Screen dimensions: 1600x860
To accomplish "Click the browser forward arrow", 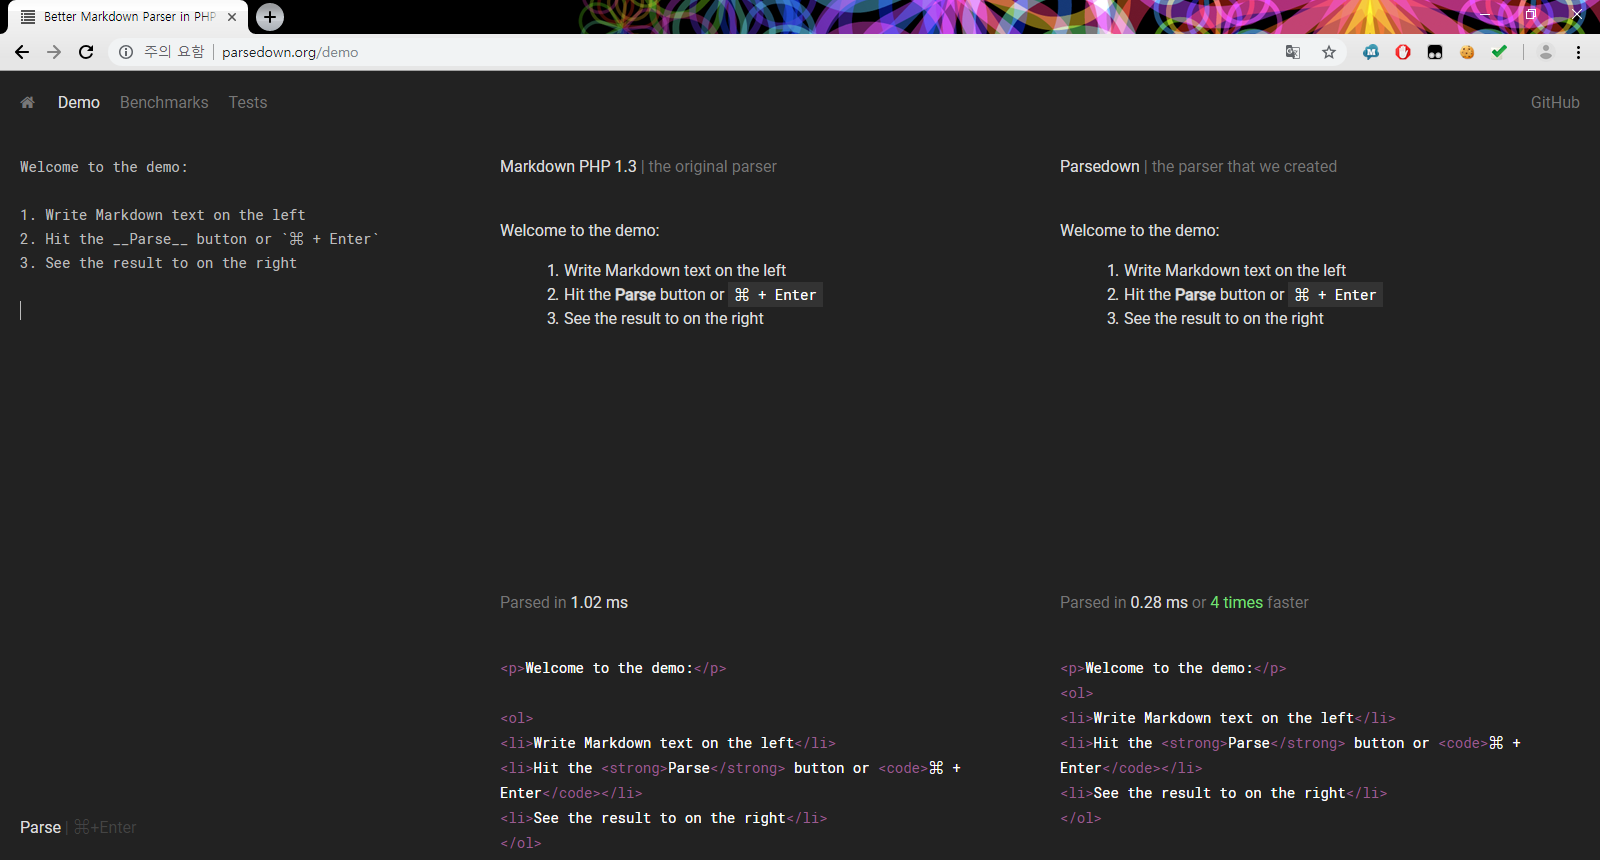I will tap(54, 52).
